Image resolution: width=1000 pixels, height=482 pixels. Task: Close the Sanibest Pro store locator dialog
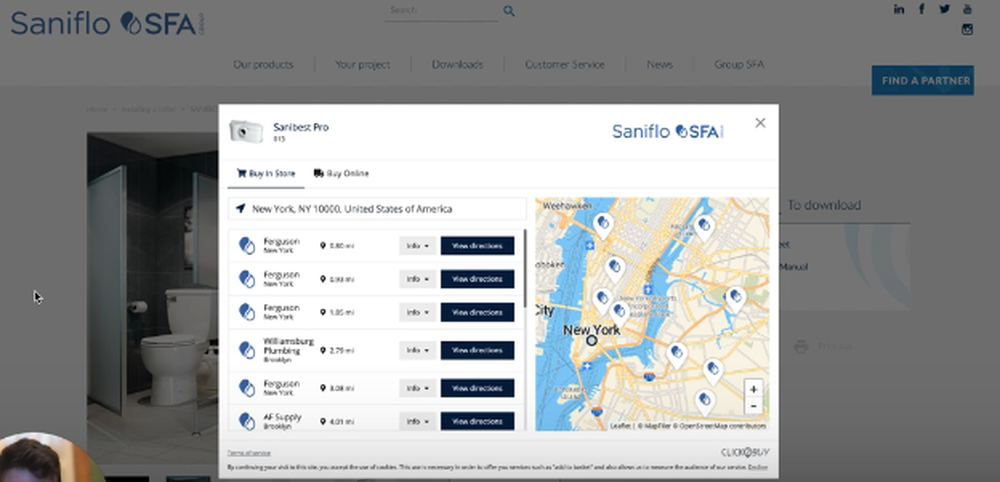click(x=760, y=123)
